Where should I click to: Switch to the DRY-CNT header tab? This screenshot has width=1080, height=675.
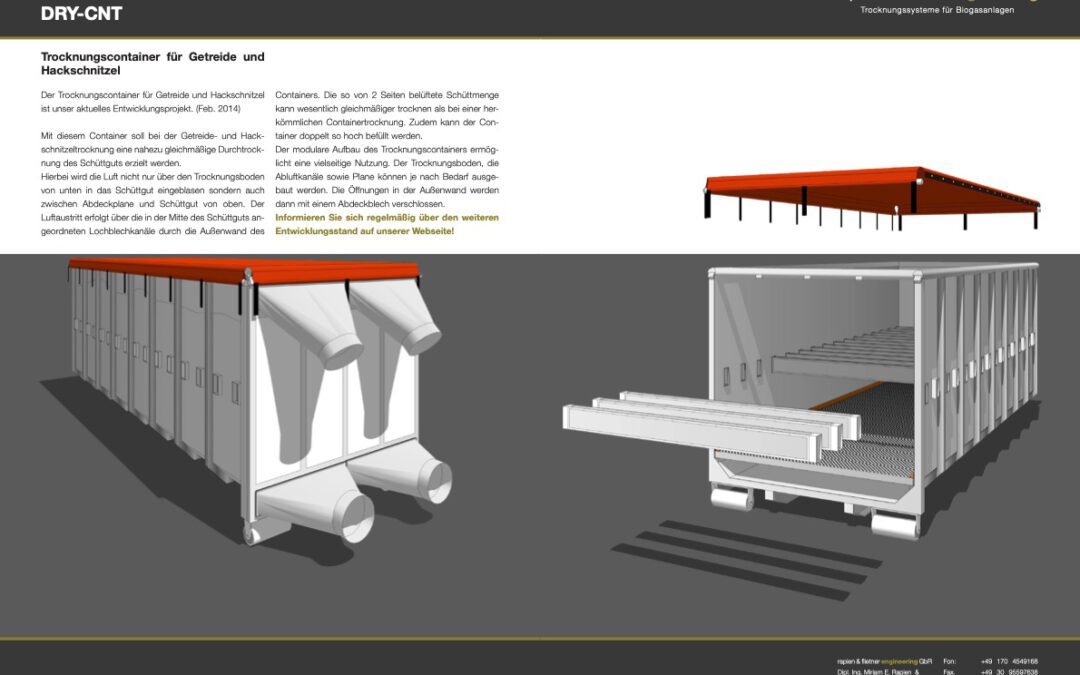pos(79,13)
